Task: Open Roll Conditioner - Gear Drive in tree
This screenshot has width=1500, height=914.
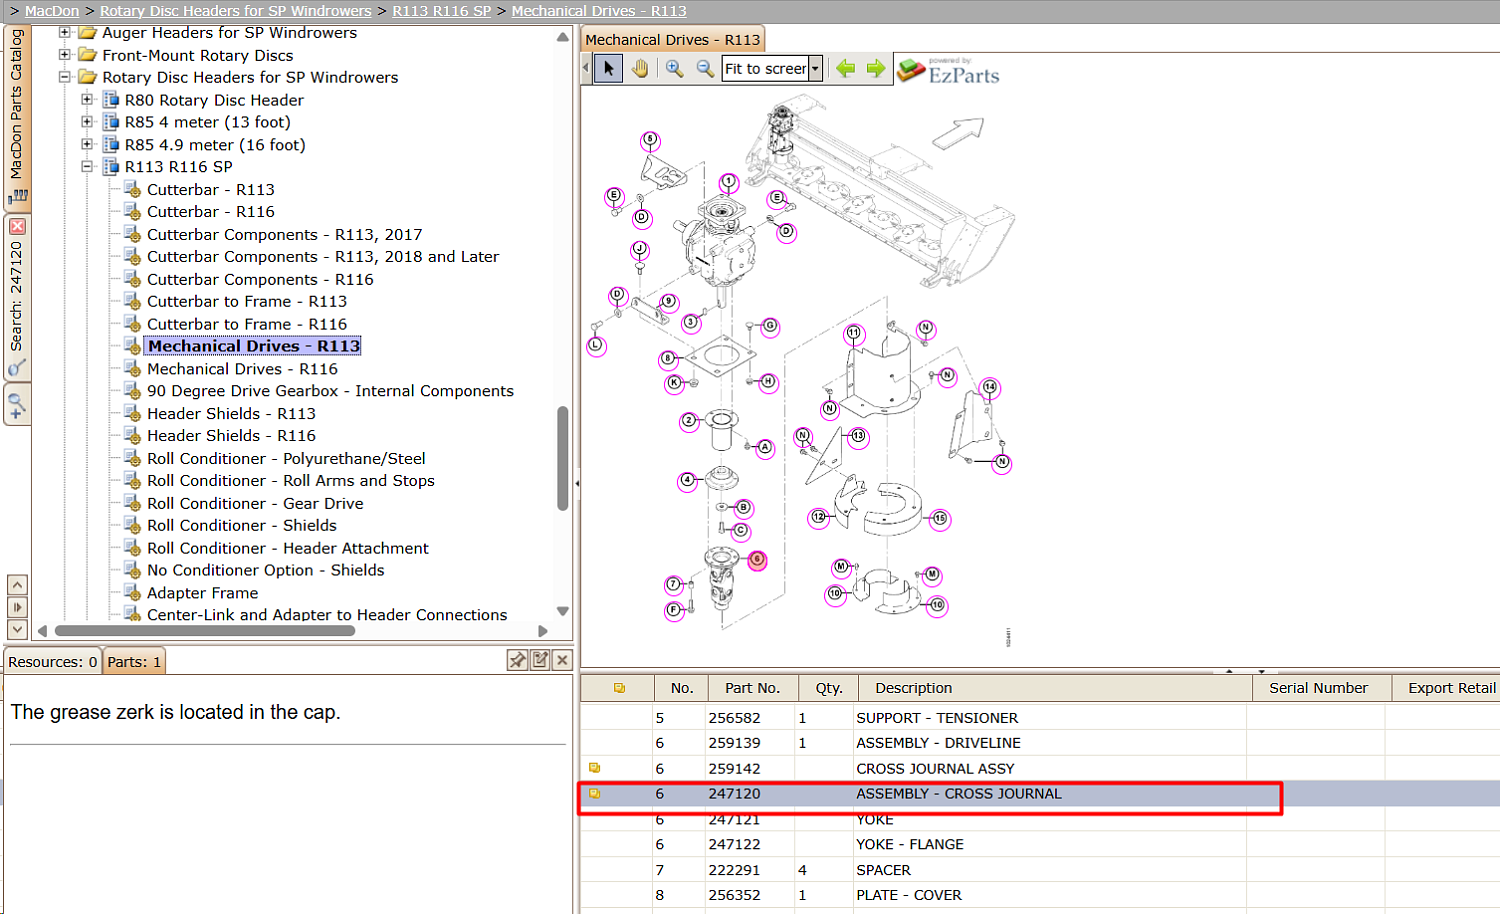Action: pos(255,503)
